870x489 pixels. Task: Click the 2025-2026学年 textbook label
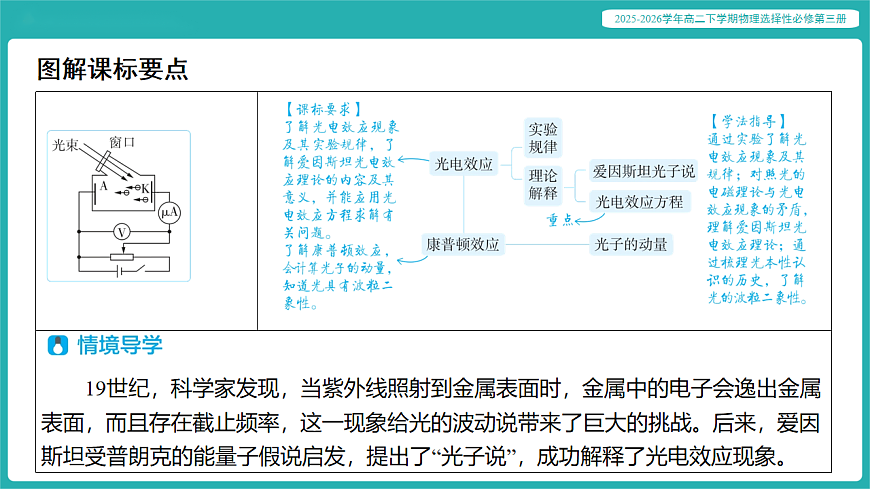coord(730,19)
